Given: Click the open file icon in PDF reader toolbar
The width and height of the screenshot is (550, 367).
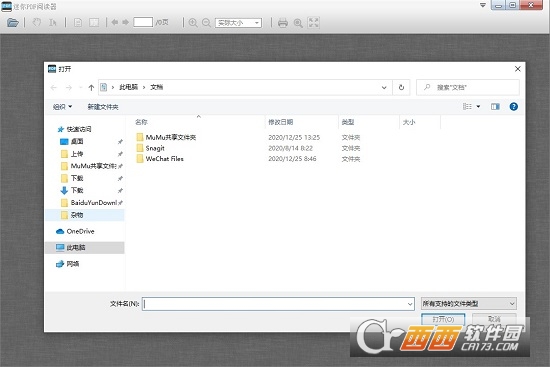Looking at the screenshot, I should pyautogui.click(x=13, y=23).
